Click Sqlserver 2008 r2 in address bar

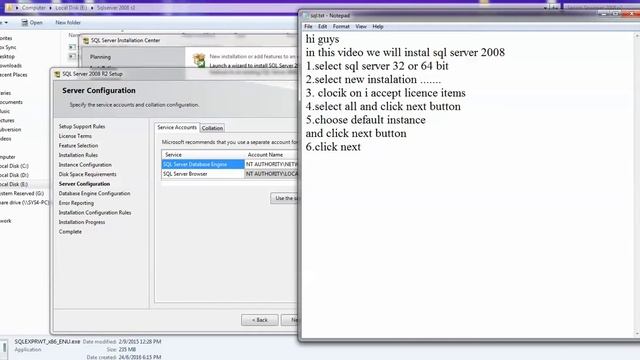click(116, 8)
